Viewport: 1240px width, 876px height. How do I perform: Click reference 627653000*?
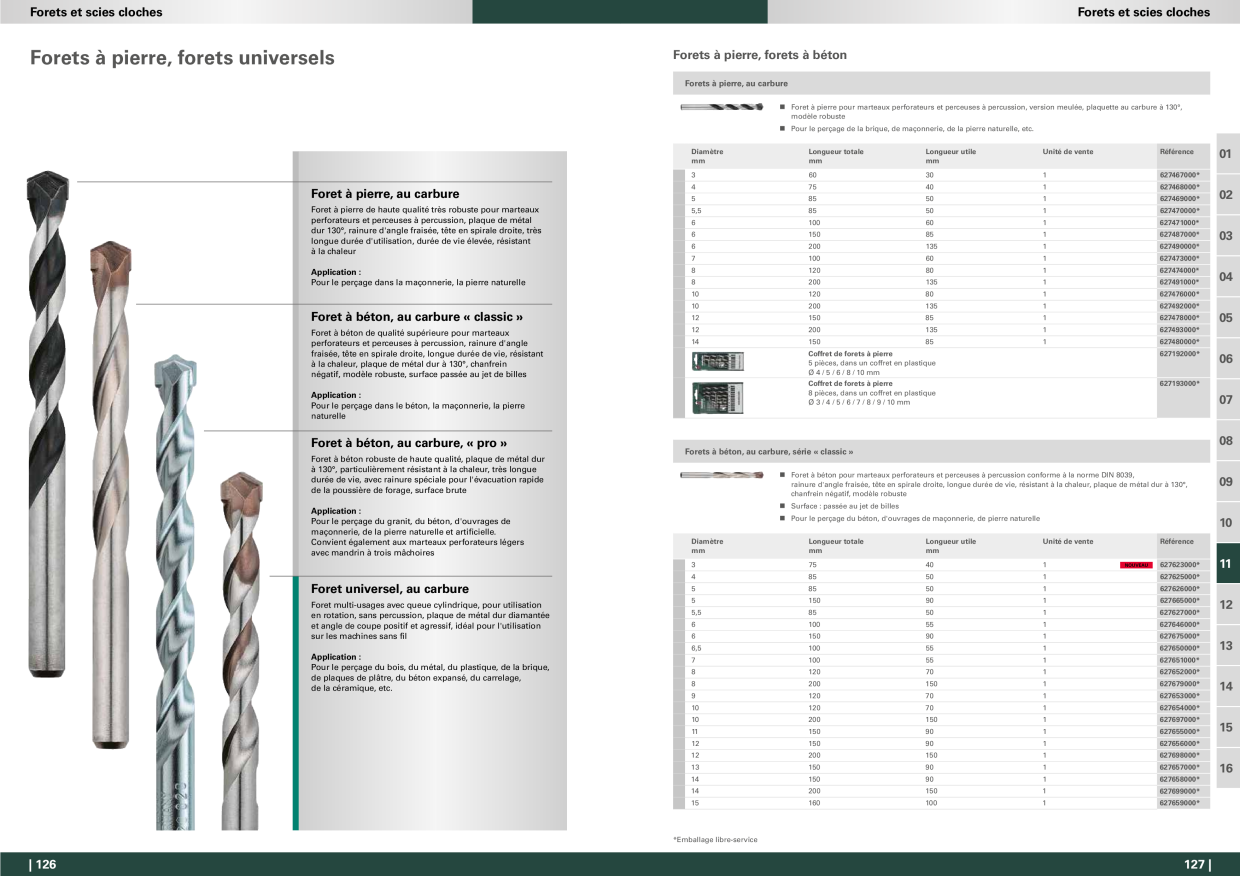coord(1179,696)
